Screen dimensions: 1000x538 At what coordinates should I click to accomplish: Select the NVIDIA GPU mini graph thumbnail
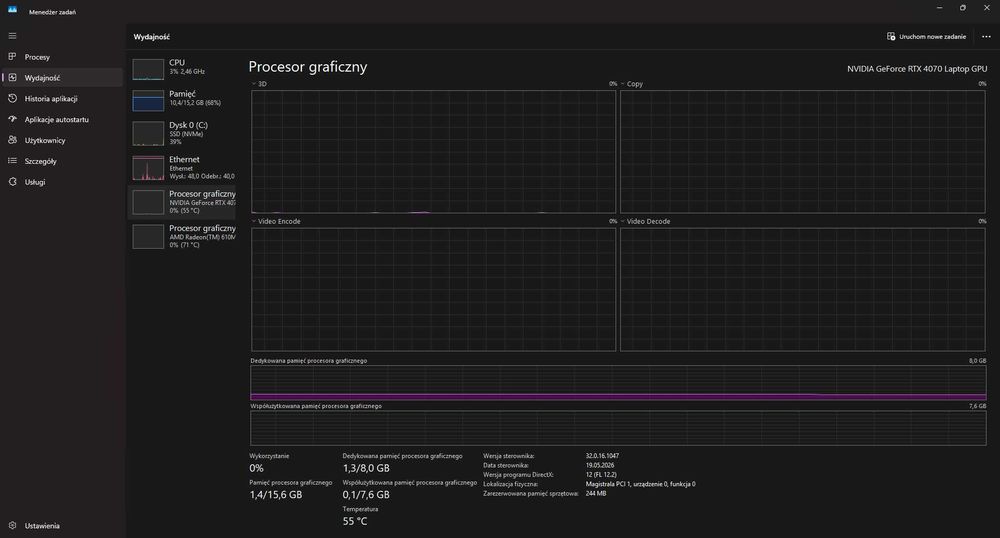coord(148,203)
